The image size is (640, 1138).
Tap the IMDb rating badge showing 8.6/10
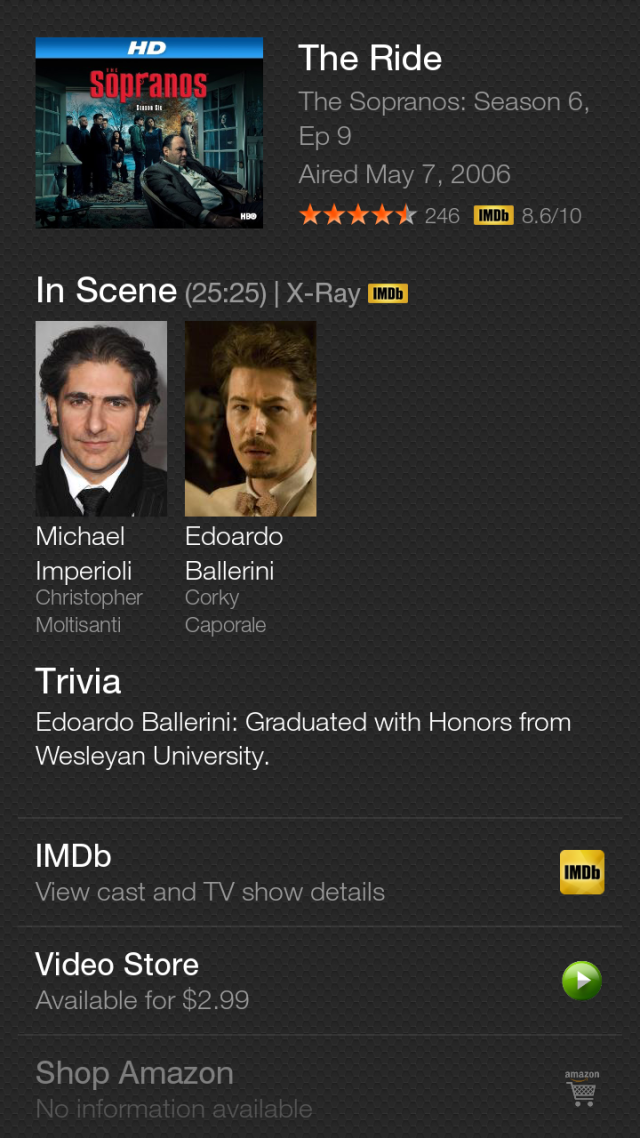[x=494, y=215]
